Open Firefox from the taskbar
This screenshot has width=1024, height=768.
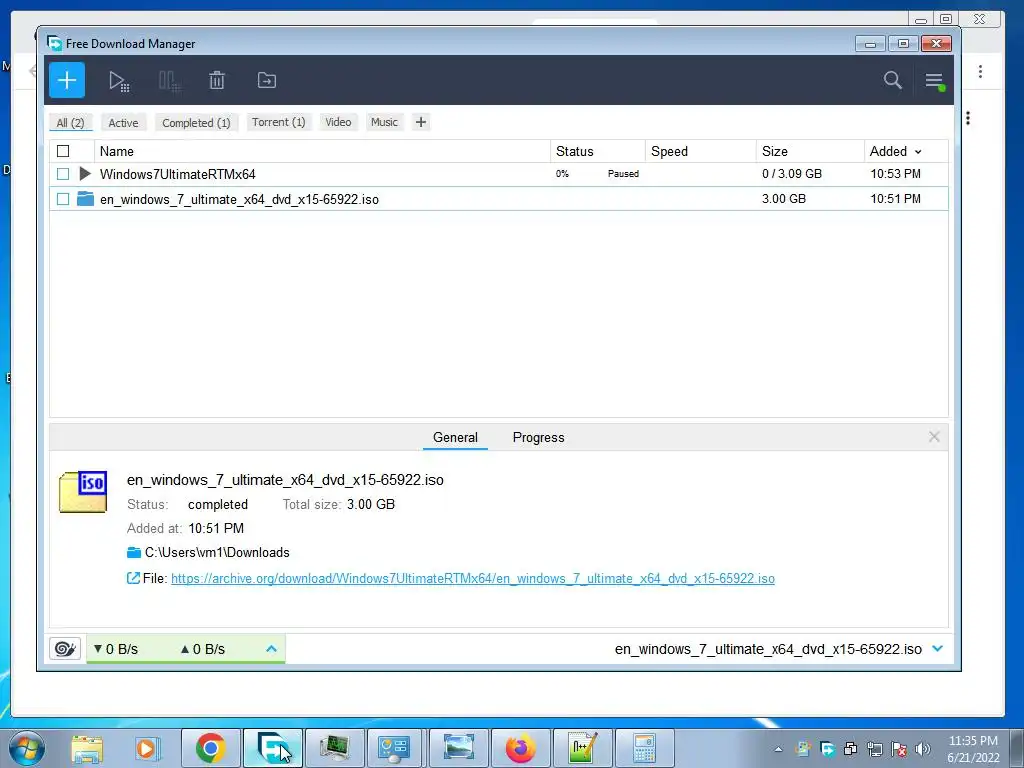(520, 748)
